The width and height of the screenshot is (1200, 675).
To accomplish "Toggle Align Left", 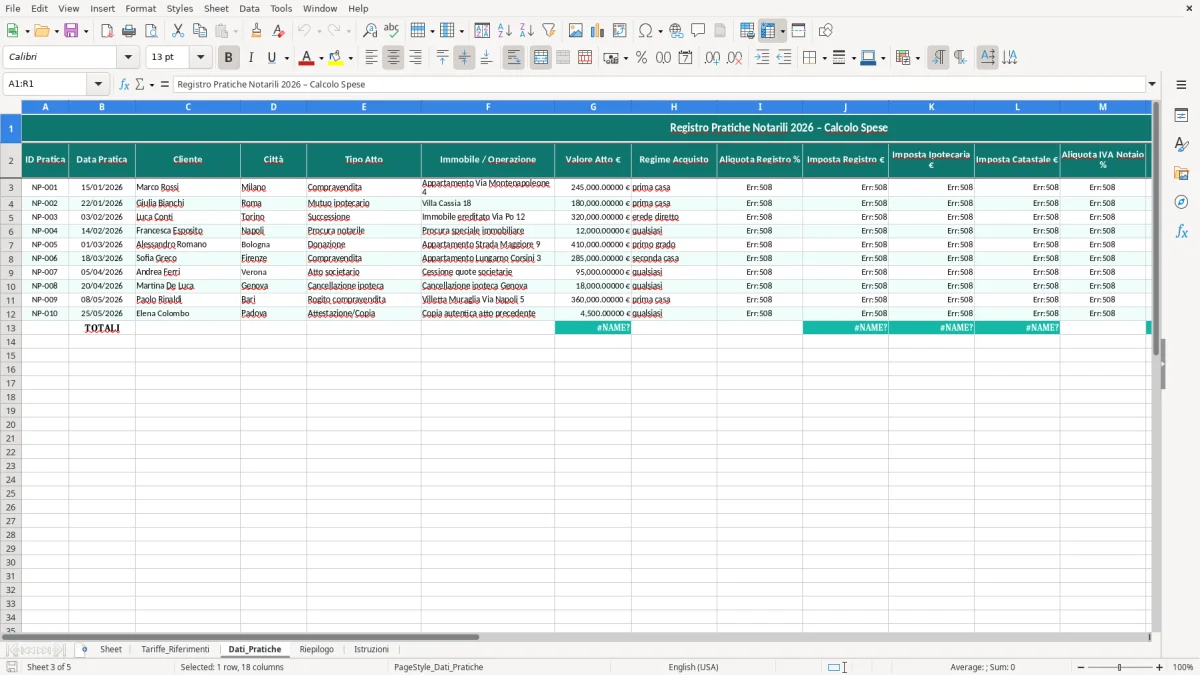I will [371, 58].
